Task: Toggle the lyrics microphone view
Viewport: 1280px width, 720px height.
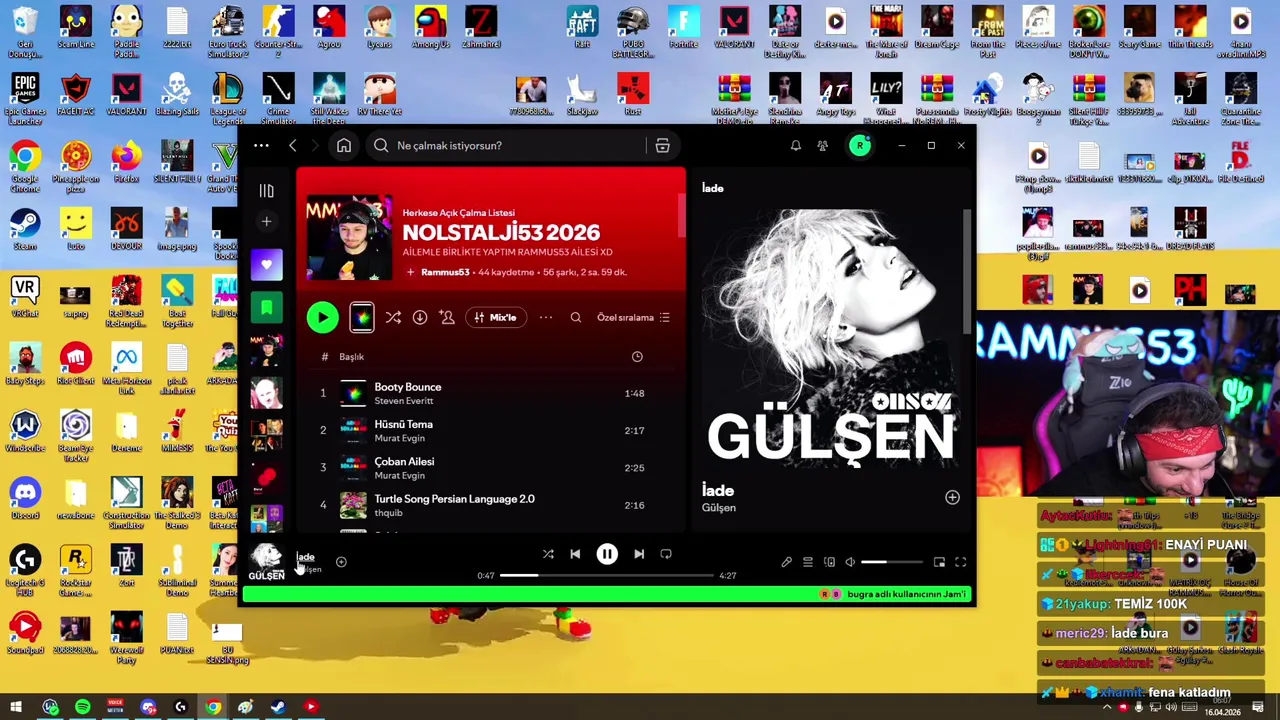Action: point(786,563)
